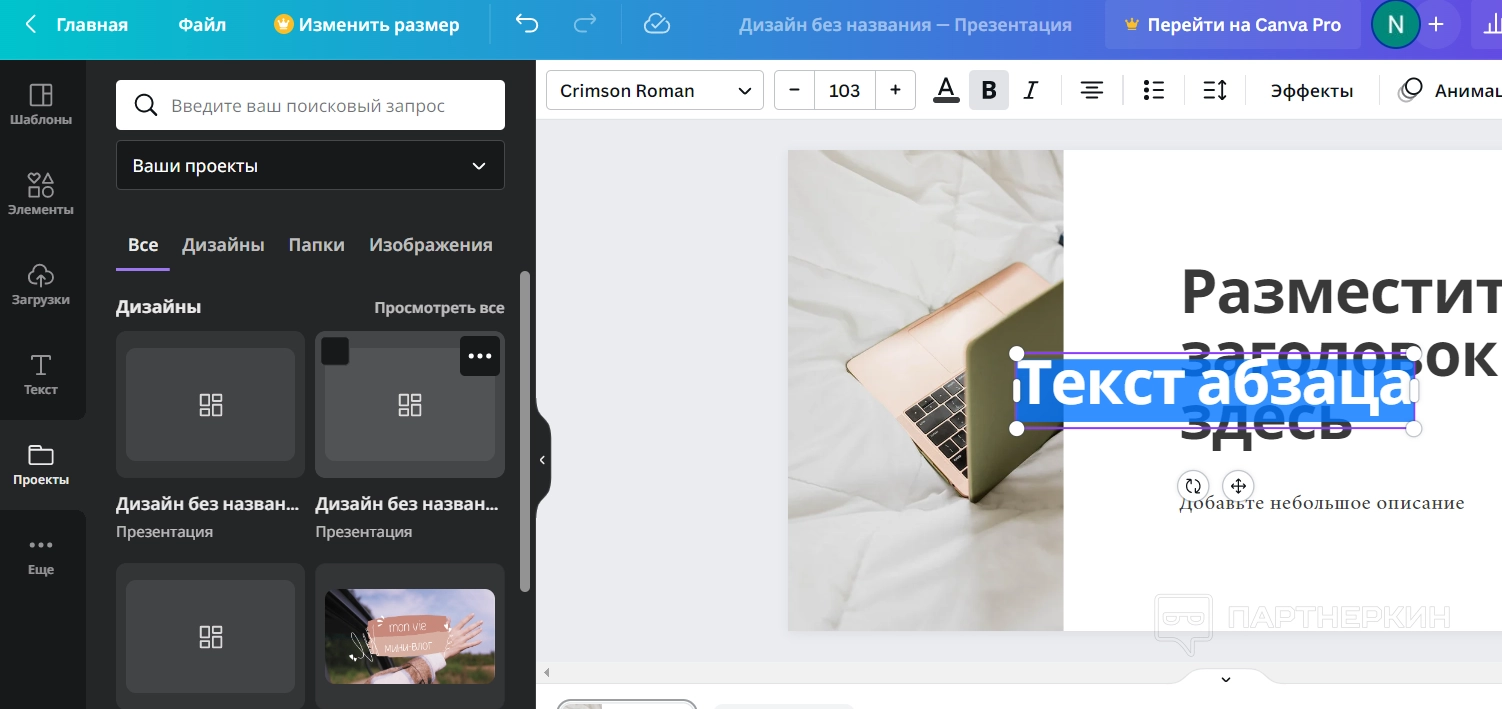
Task: Rename design title Дизайн без названия
Action: pyautogui.click(x=904, y=25)
